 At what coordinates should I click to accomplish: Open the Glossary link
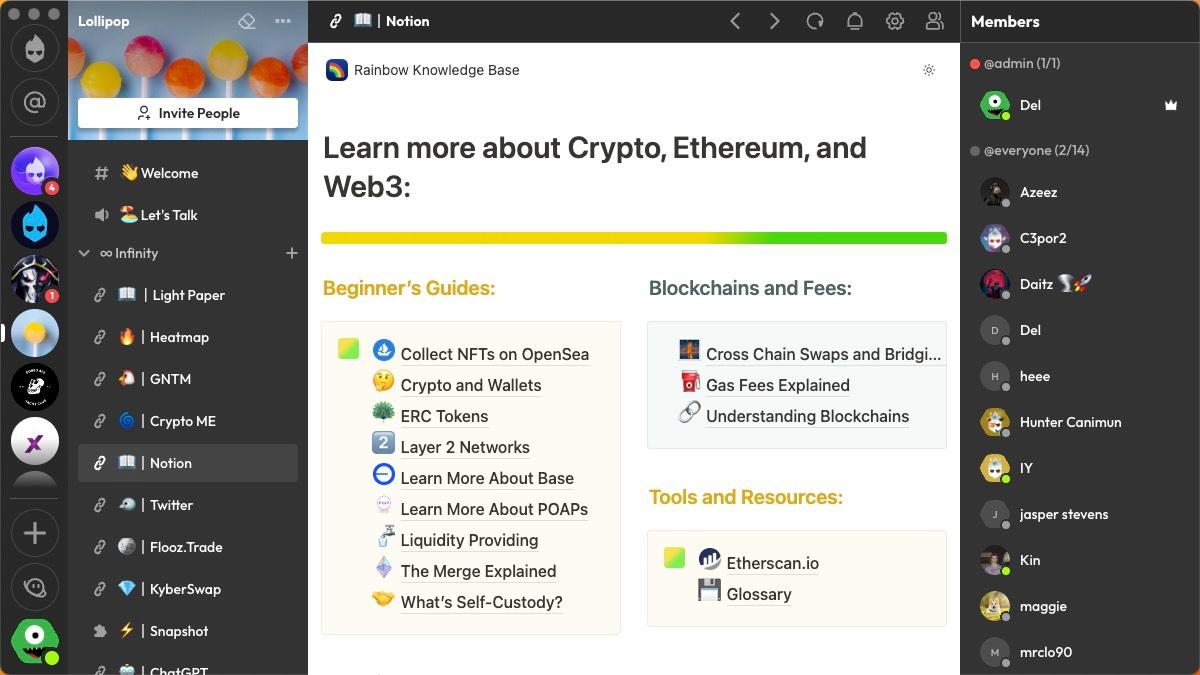click(759, 594)
